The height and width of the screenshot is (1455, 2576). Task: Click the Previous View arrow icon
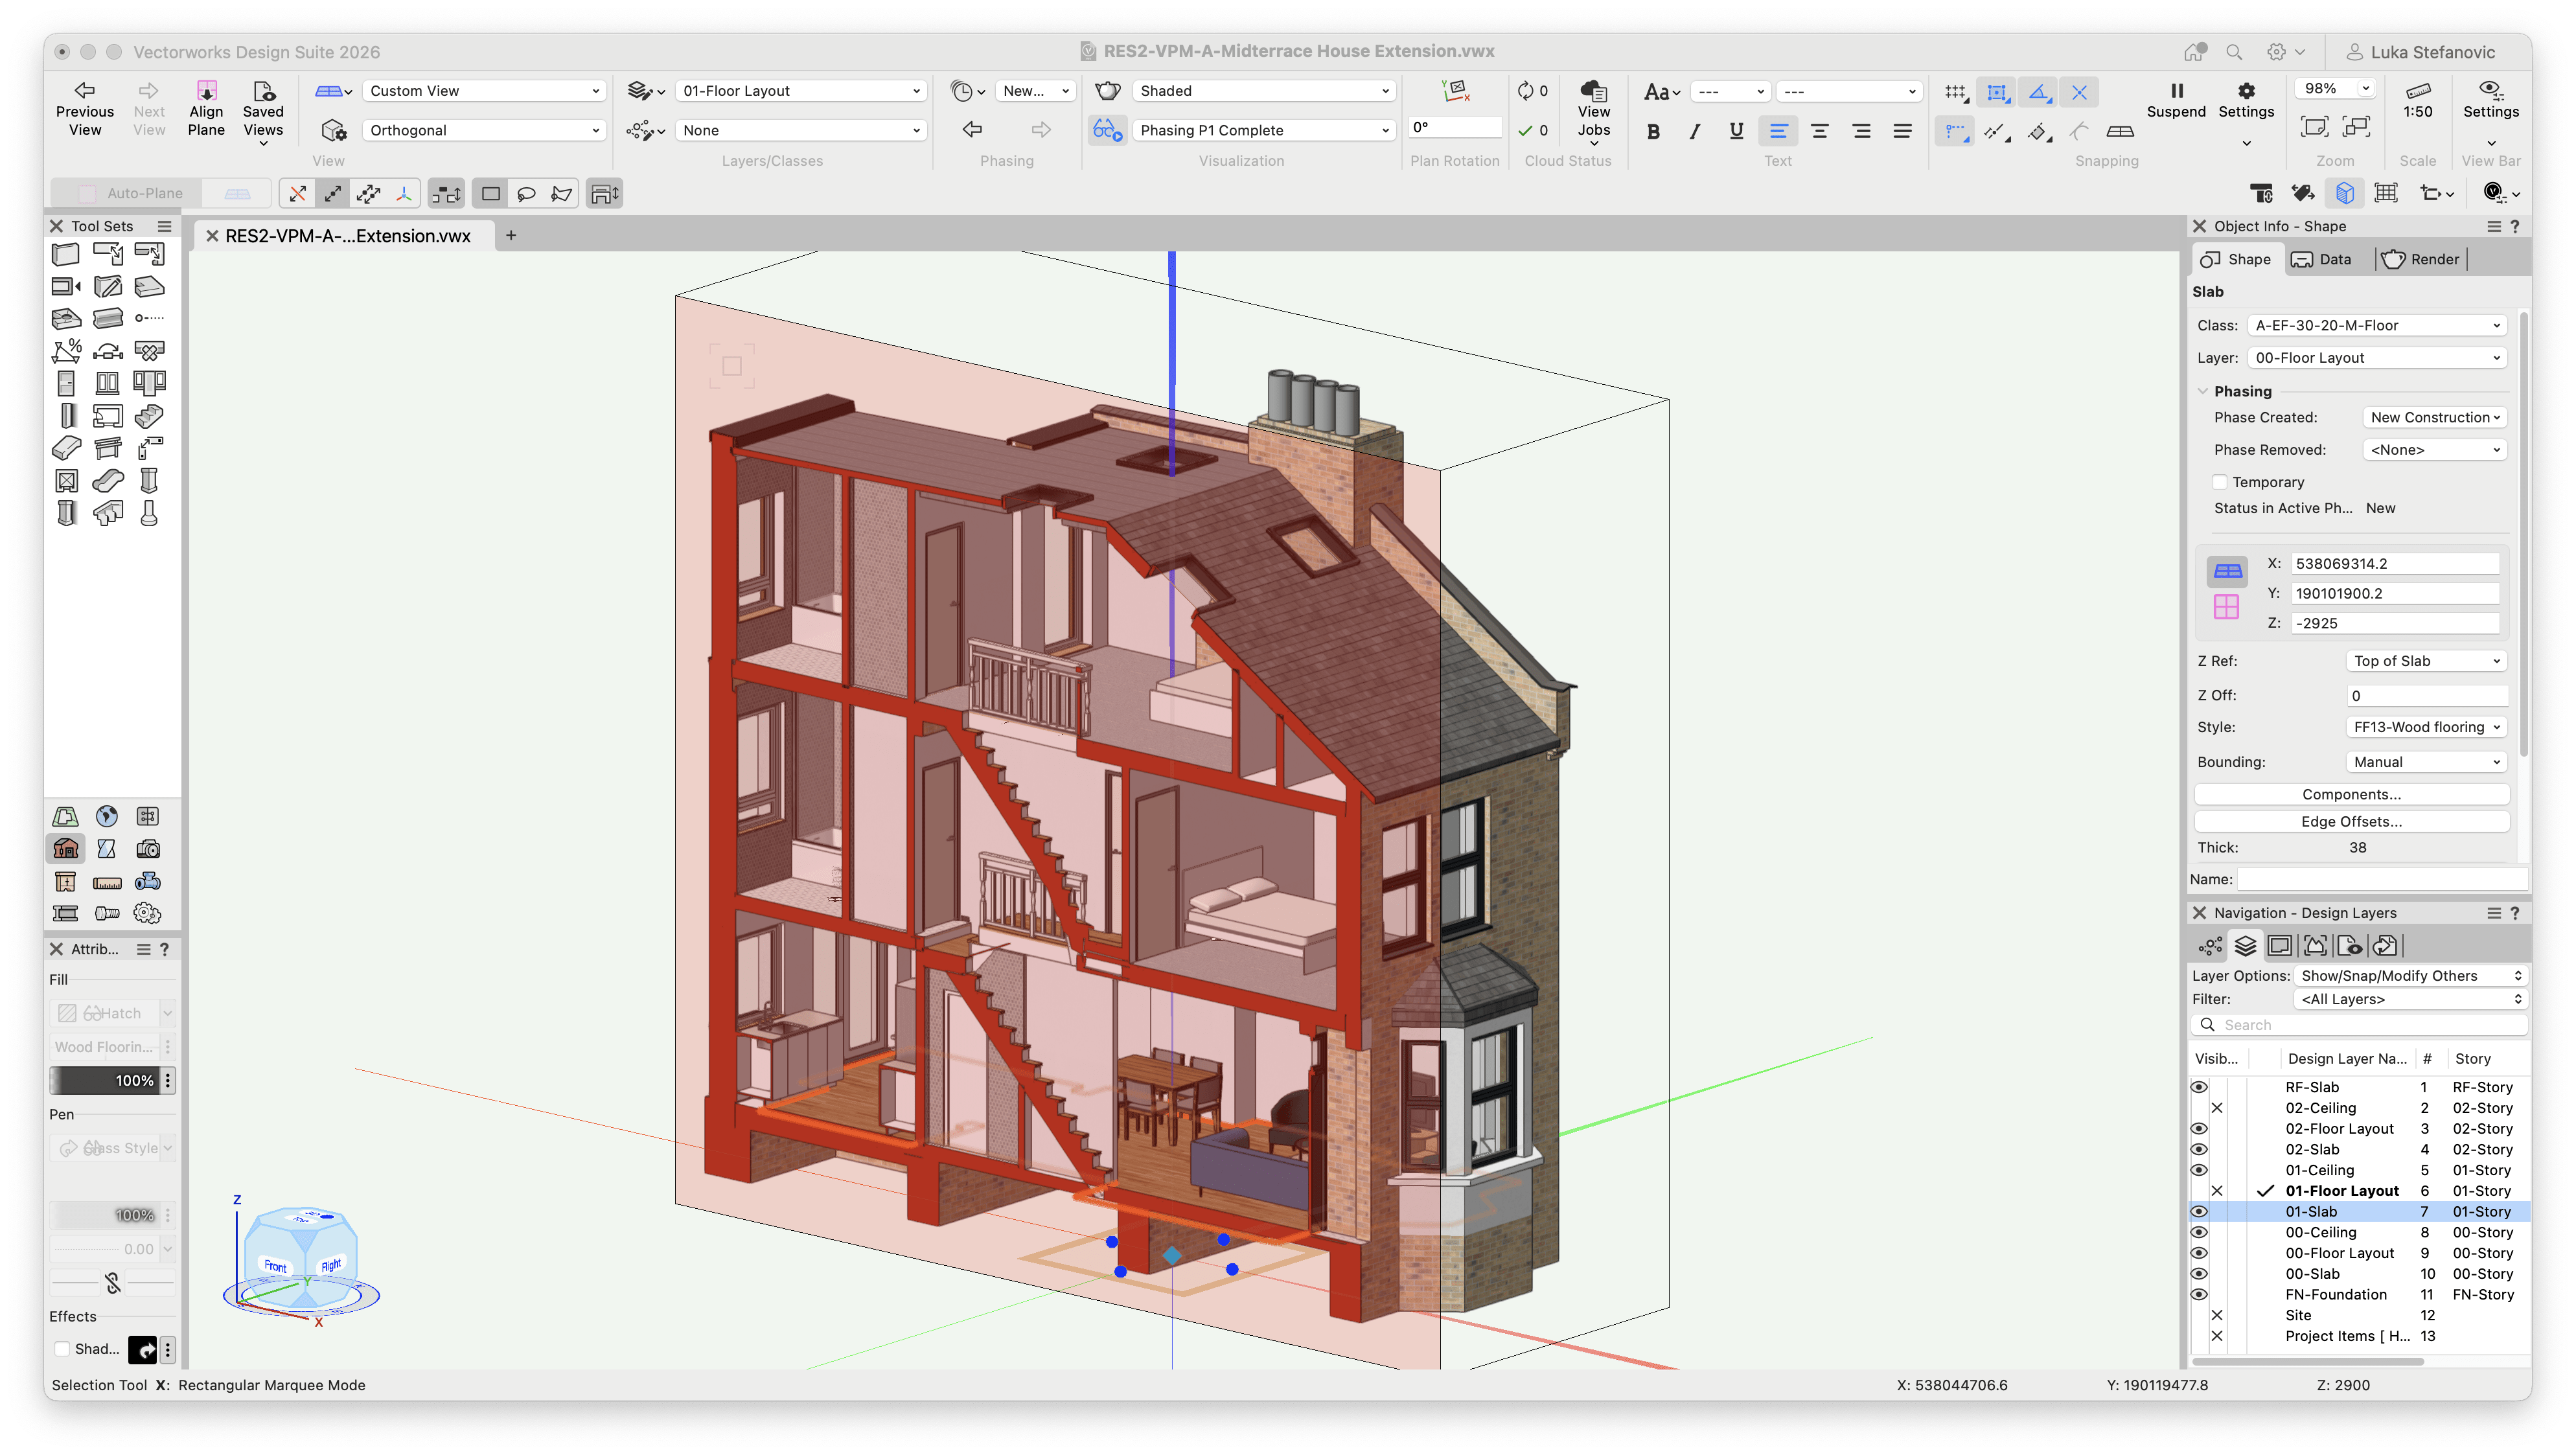click(x=85, y=90)
